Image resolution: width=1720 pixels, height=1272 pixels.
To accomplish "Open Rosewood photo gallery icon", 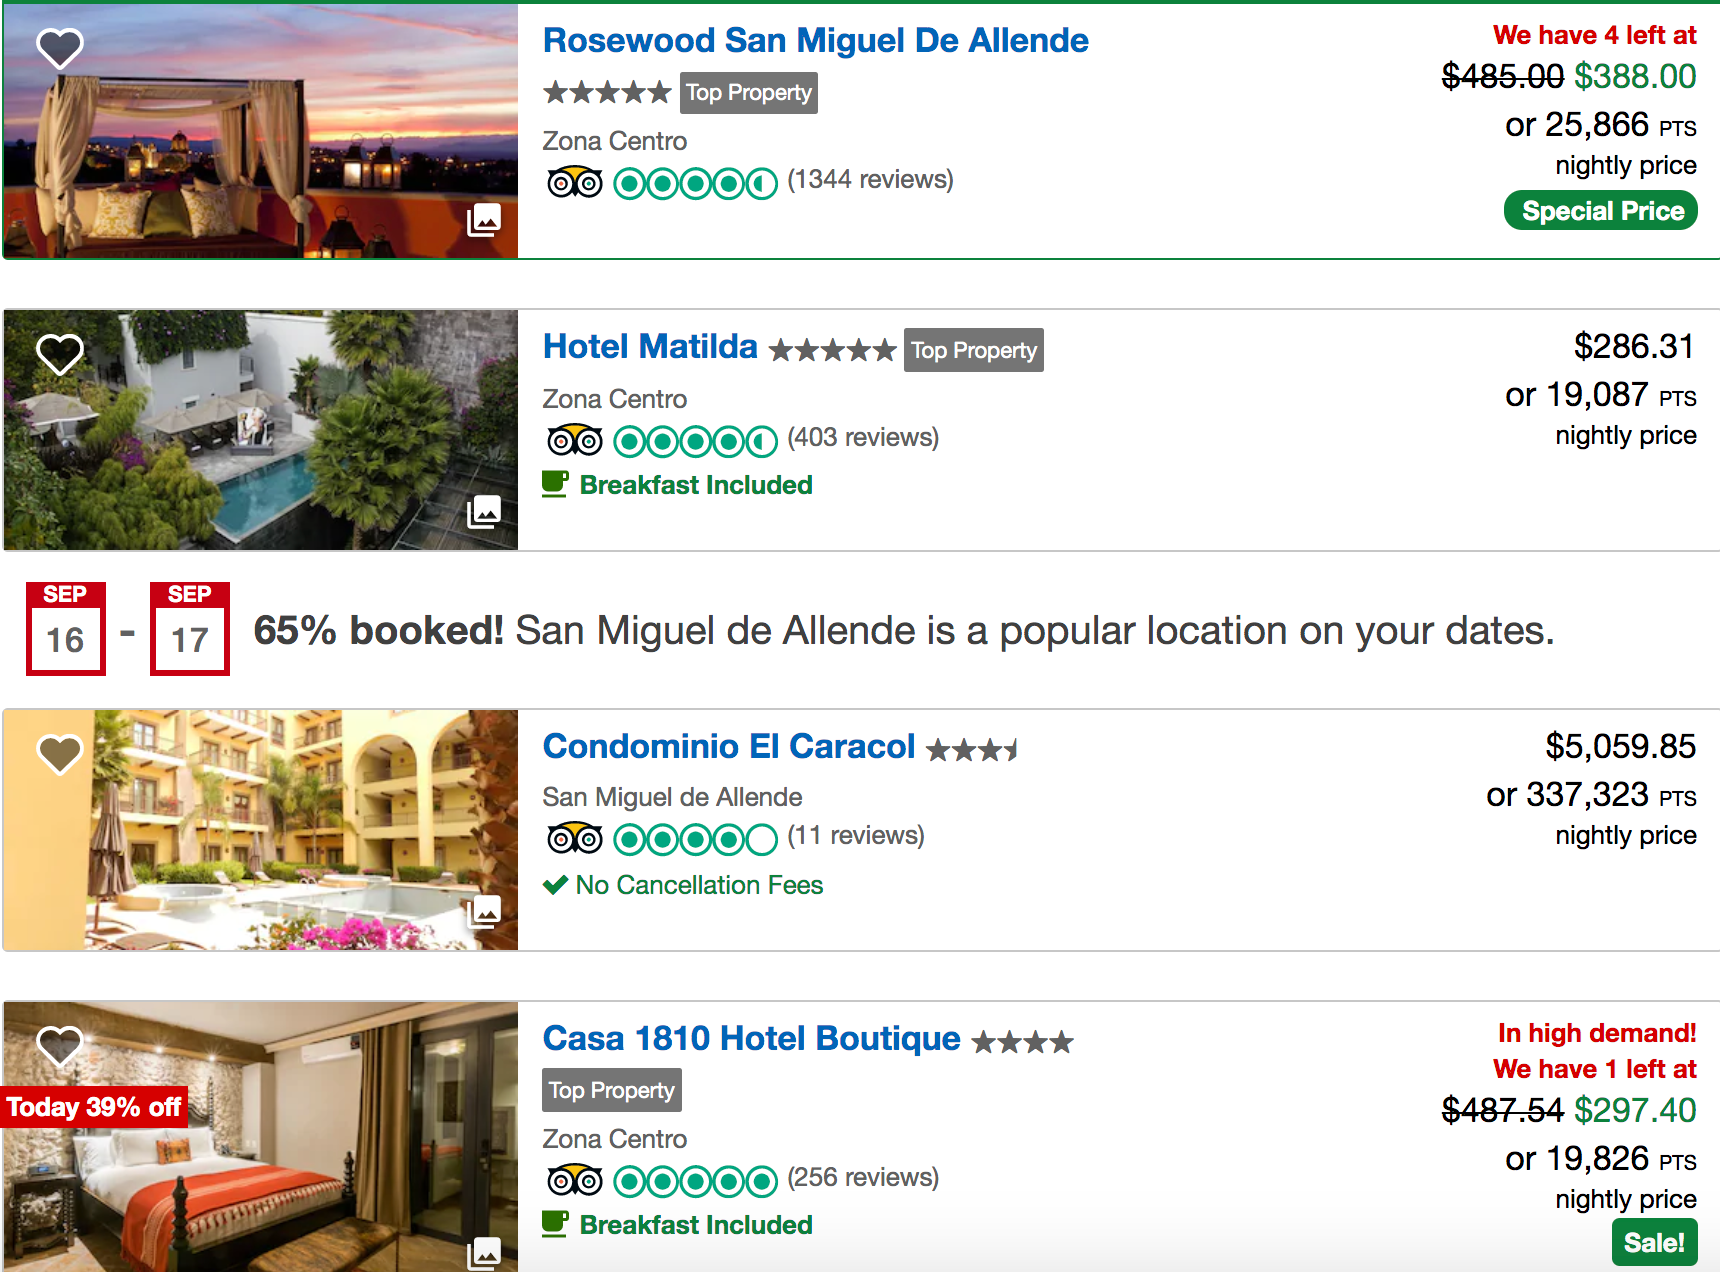I will pos(484,220).
